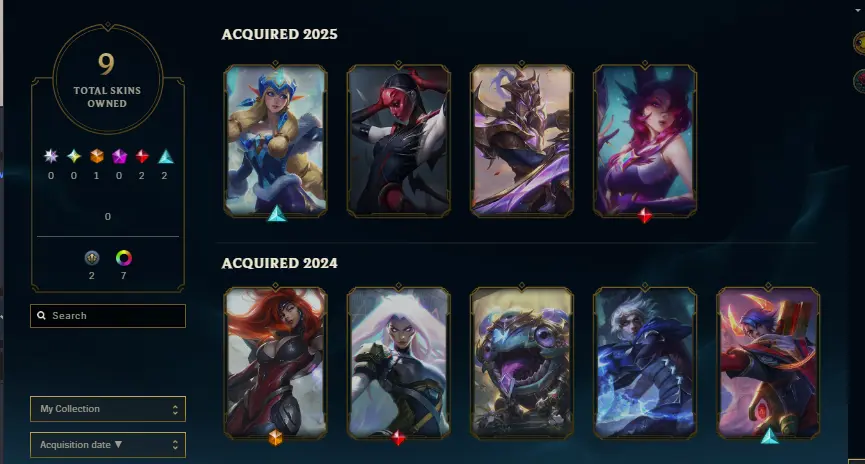The width and height of the screenshot is (865, 464).
Task: Select the red-masked dark suit skin card
Action: tap(399, 140)
